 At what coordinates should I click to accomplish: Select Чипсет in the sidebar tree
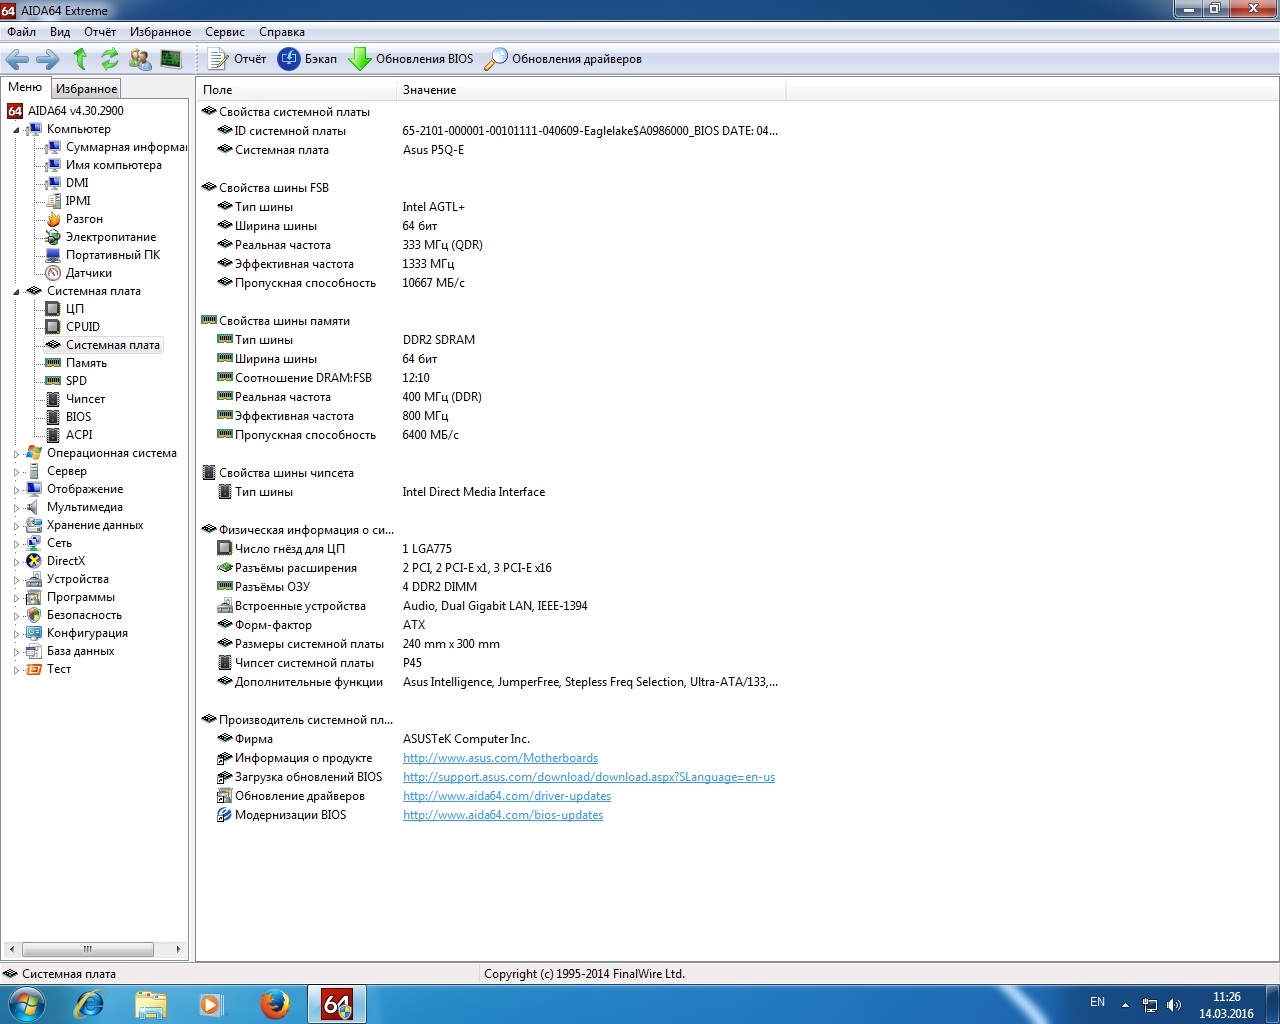(x=85, y=399)
